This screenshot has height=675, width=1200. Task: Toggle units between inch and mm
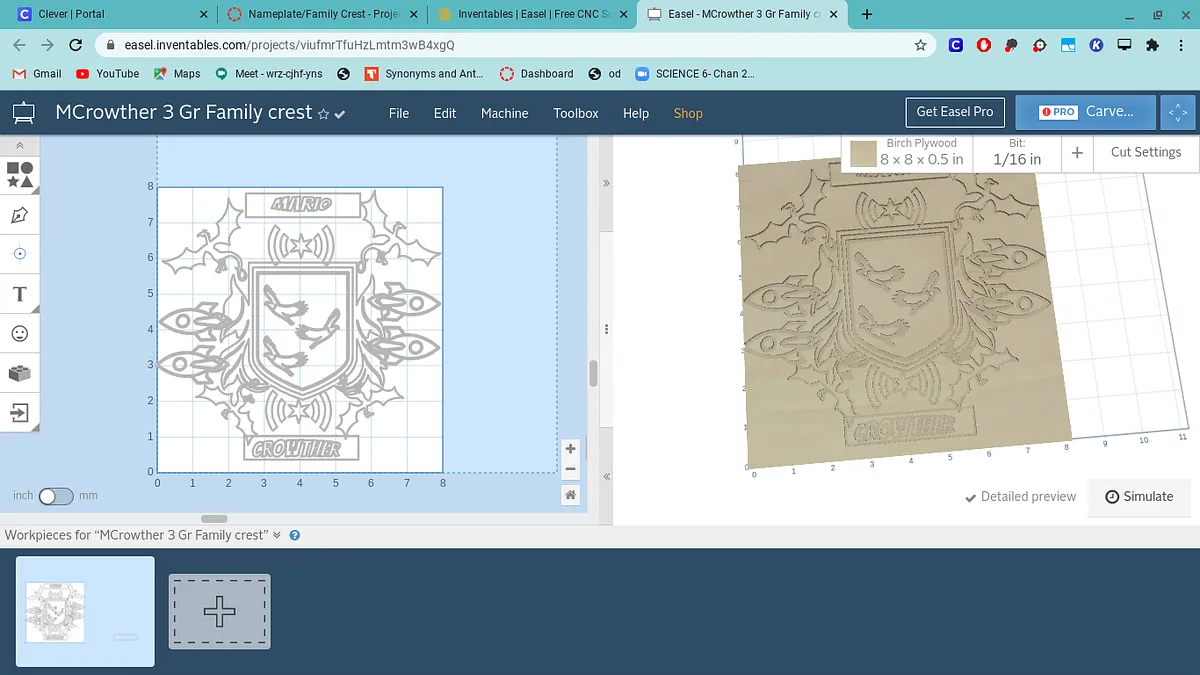pos(56,496)
